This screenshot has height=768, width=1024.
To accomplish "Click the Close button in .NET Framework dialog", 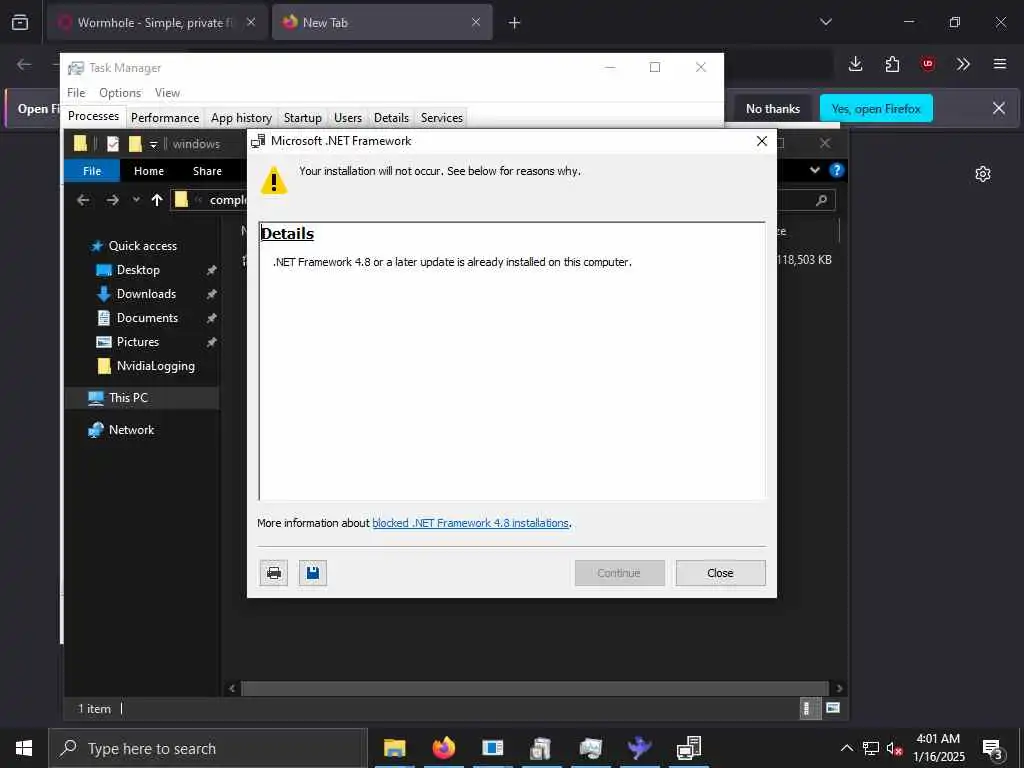I will (x=720, y=573).
